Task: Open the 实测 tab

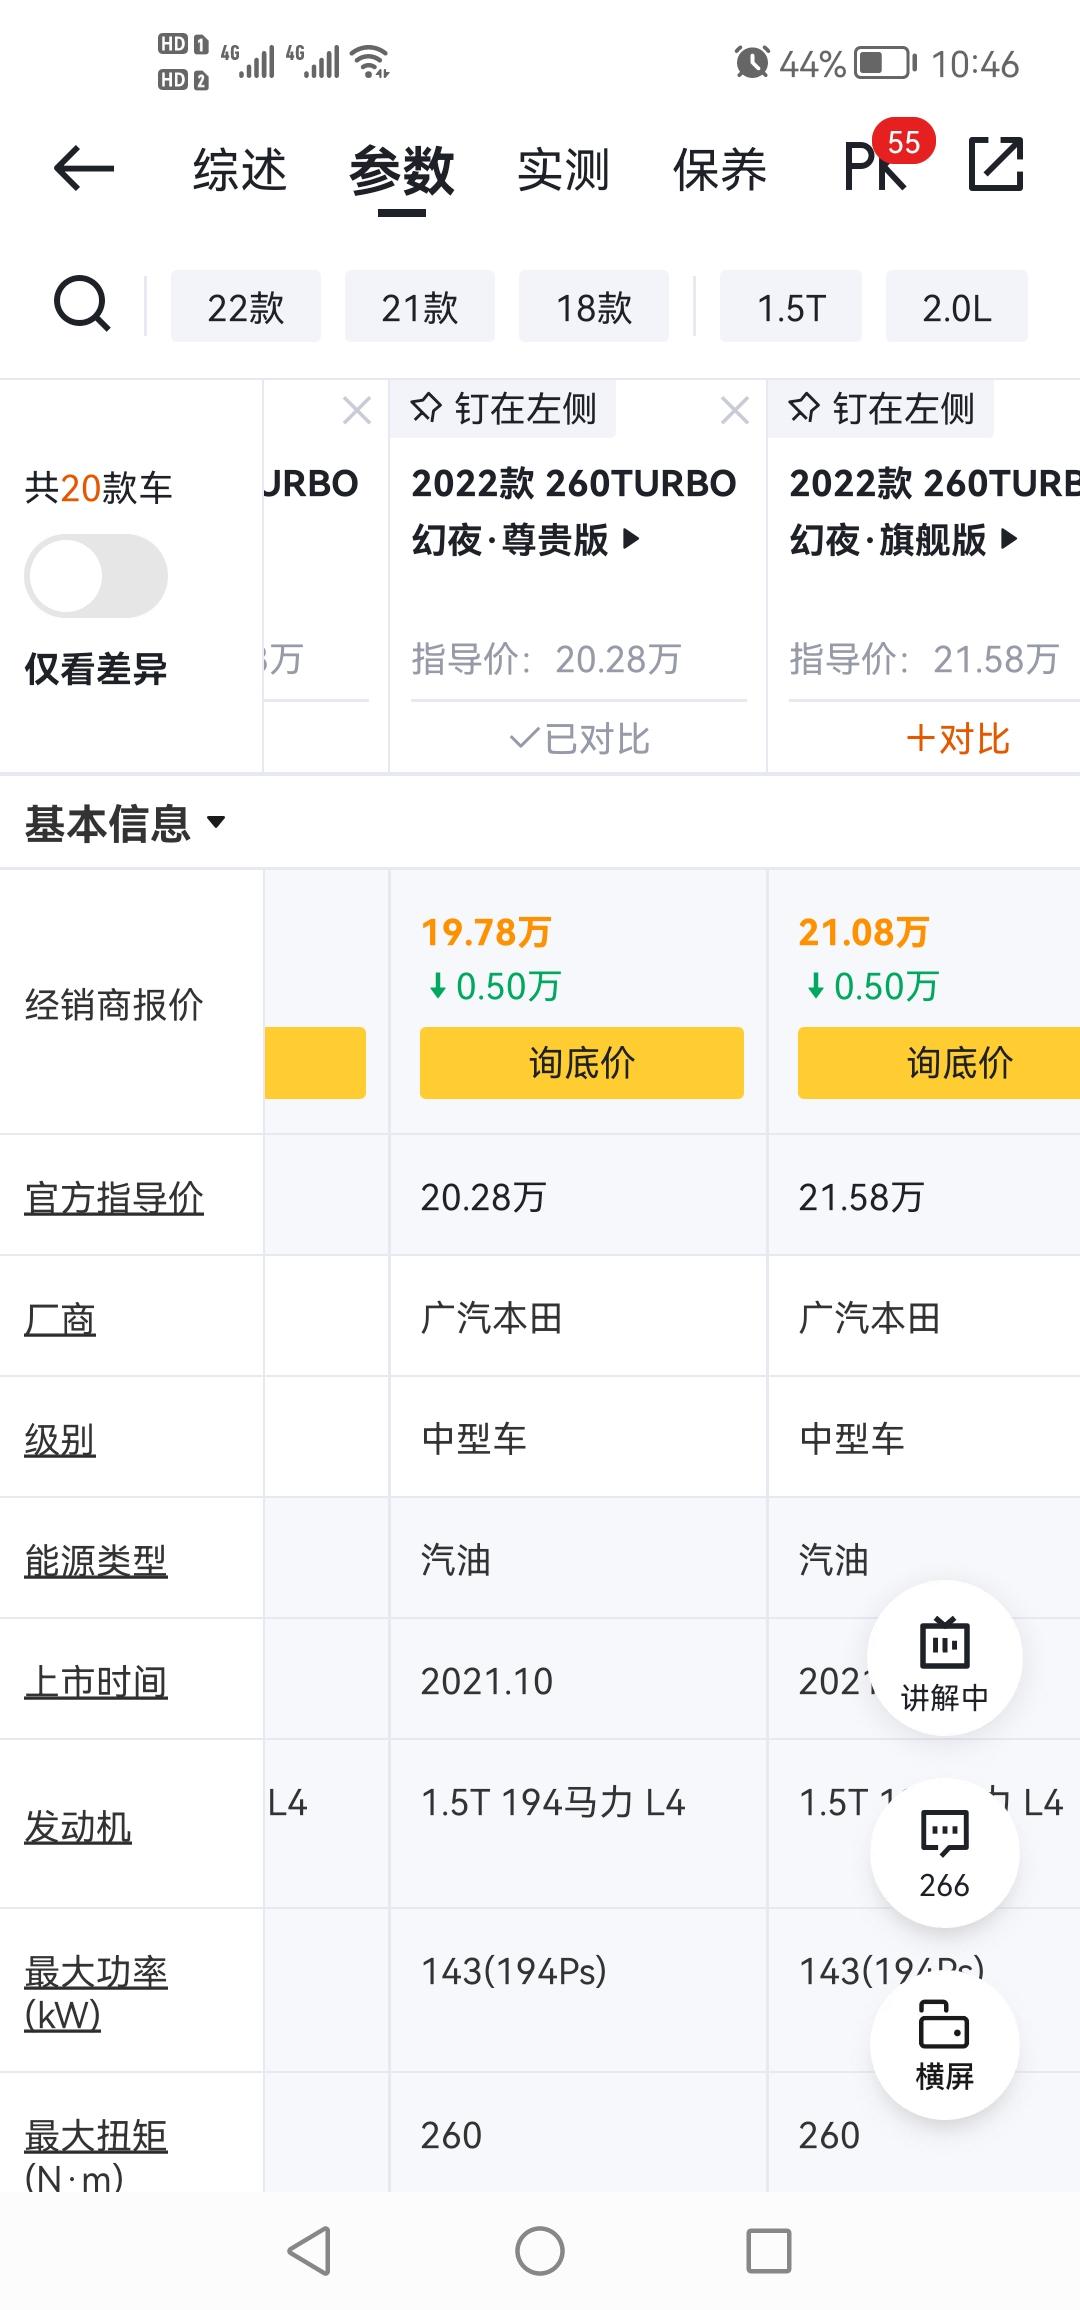Action: tap(563, 169)
